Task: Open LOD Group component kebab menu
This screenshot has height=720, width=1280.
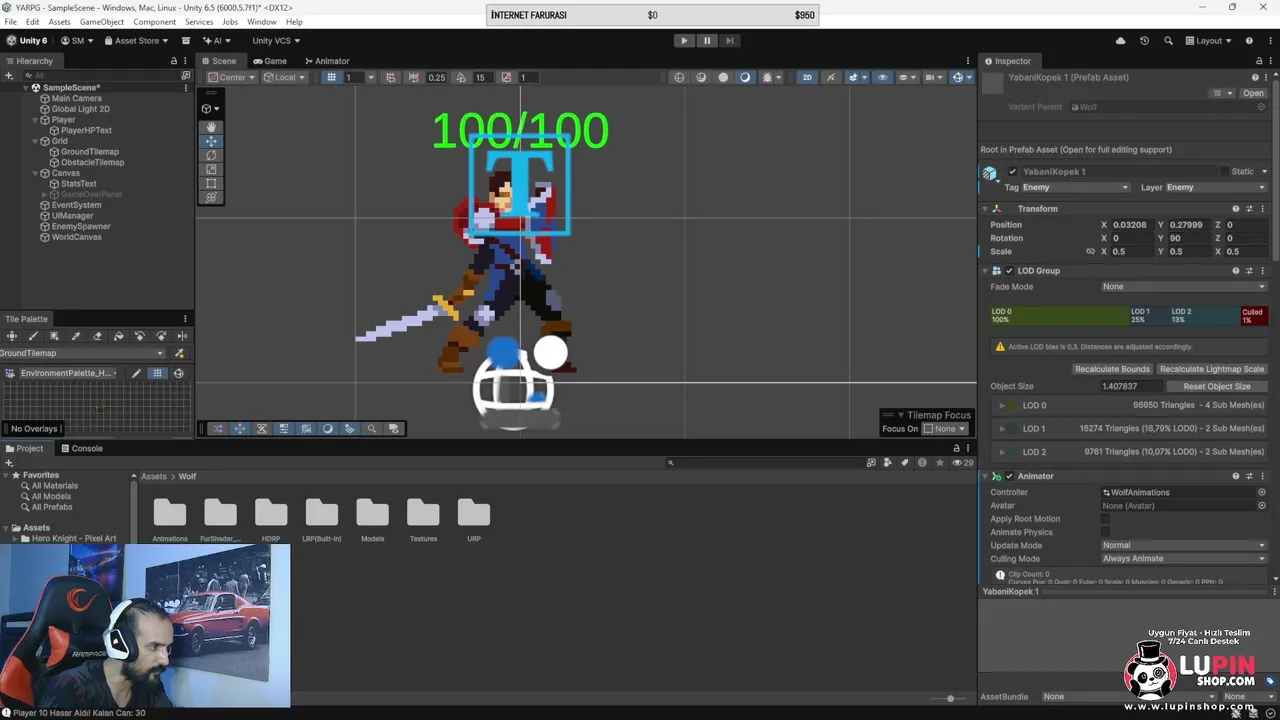Action: pyautogui.click(x=1262, y=271)
